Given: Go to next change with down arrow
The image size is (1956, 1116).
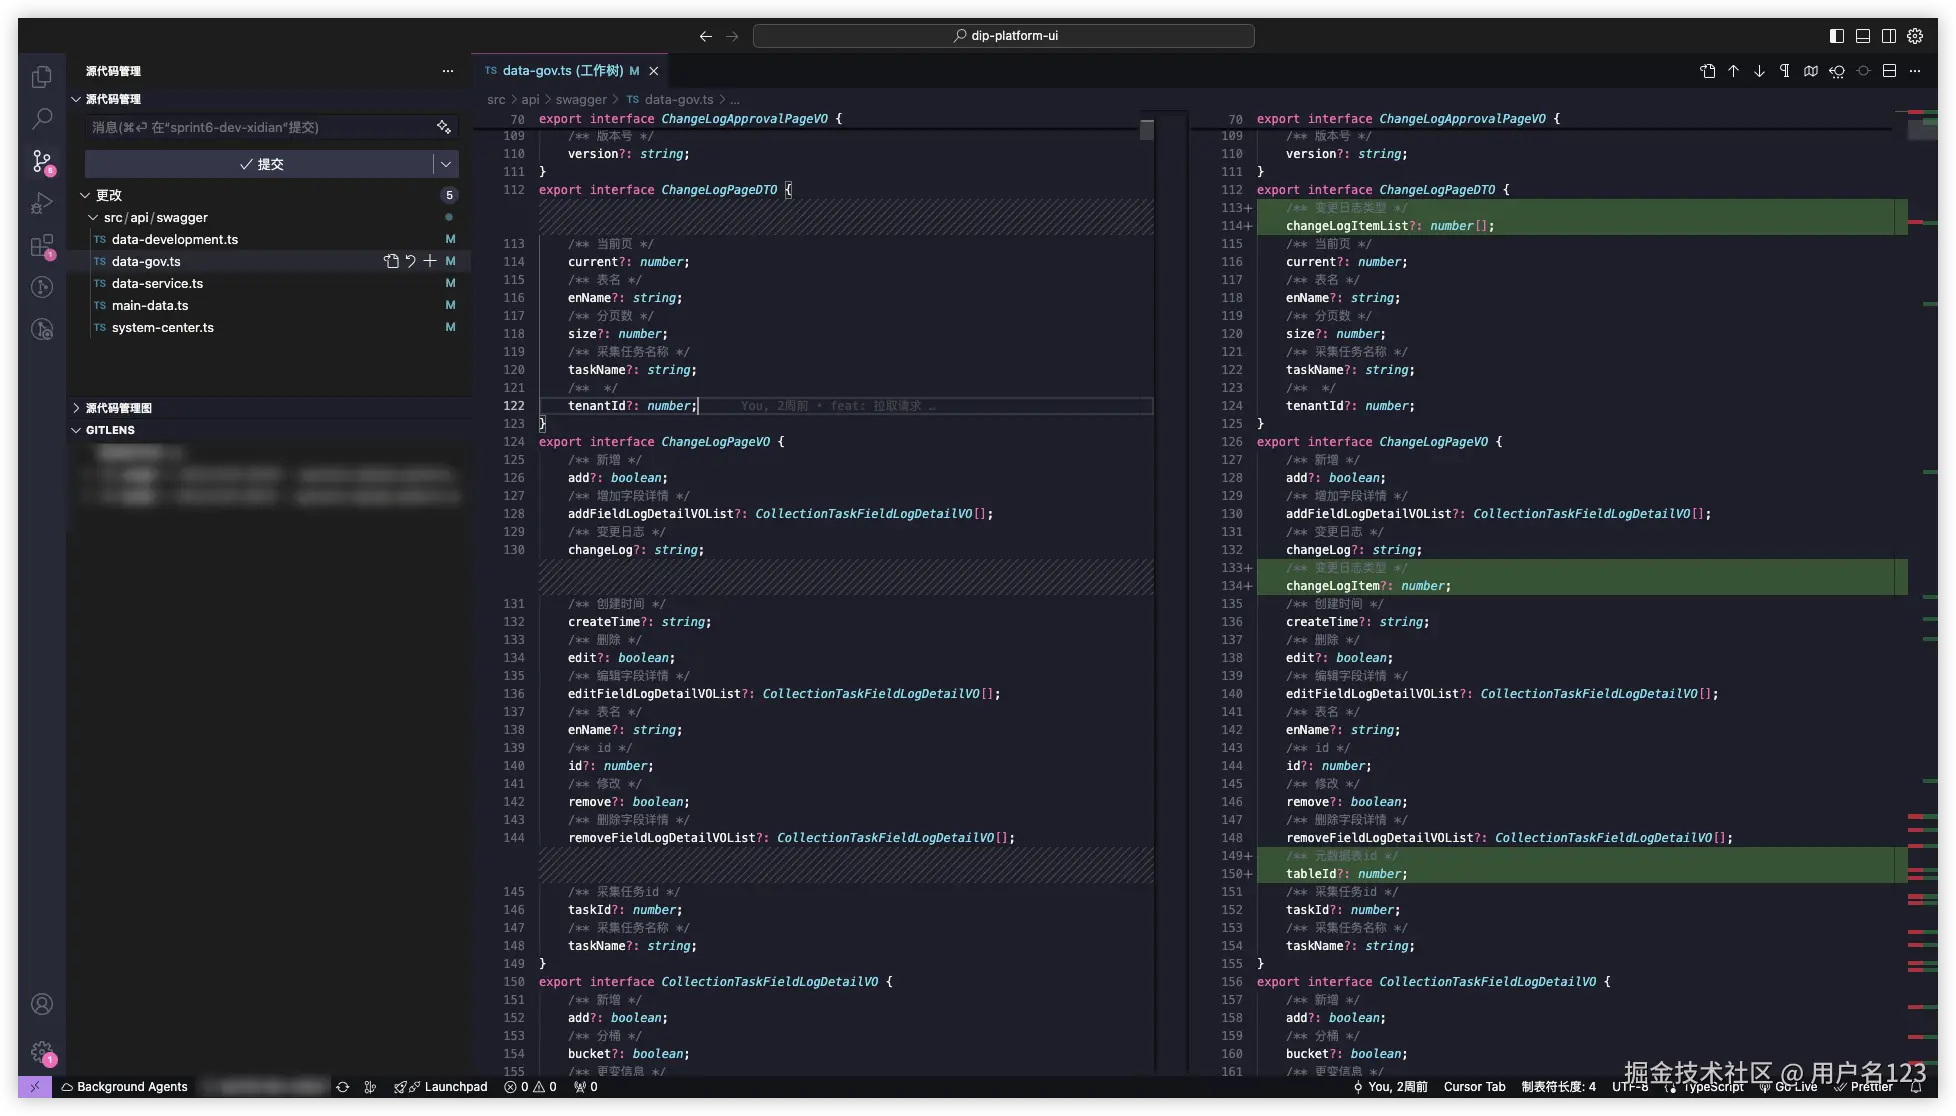Looking at the screenshot, I should (x=1759, y=71).
